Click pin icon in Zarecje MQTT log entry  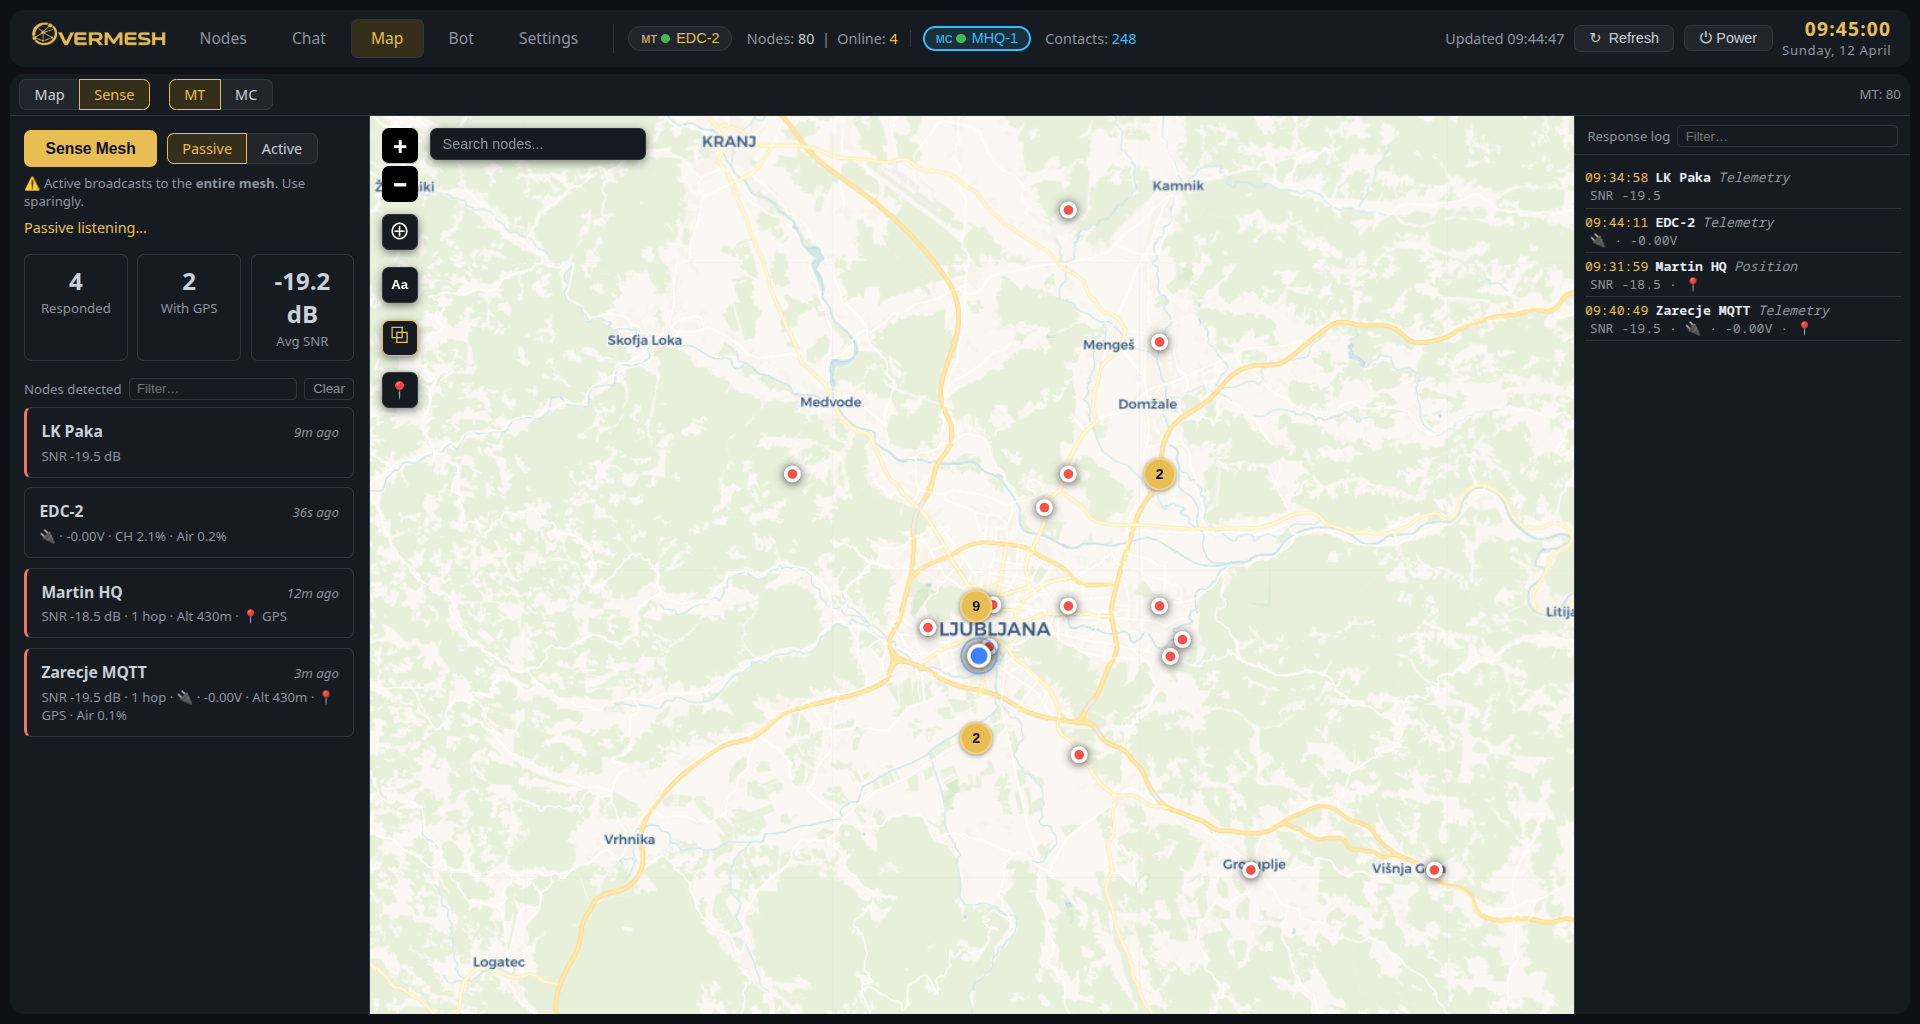[1804, 328]
